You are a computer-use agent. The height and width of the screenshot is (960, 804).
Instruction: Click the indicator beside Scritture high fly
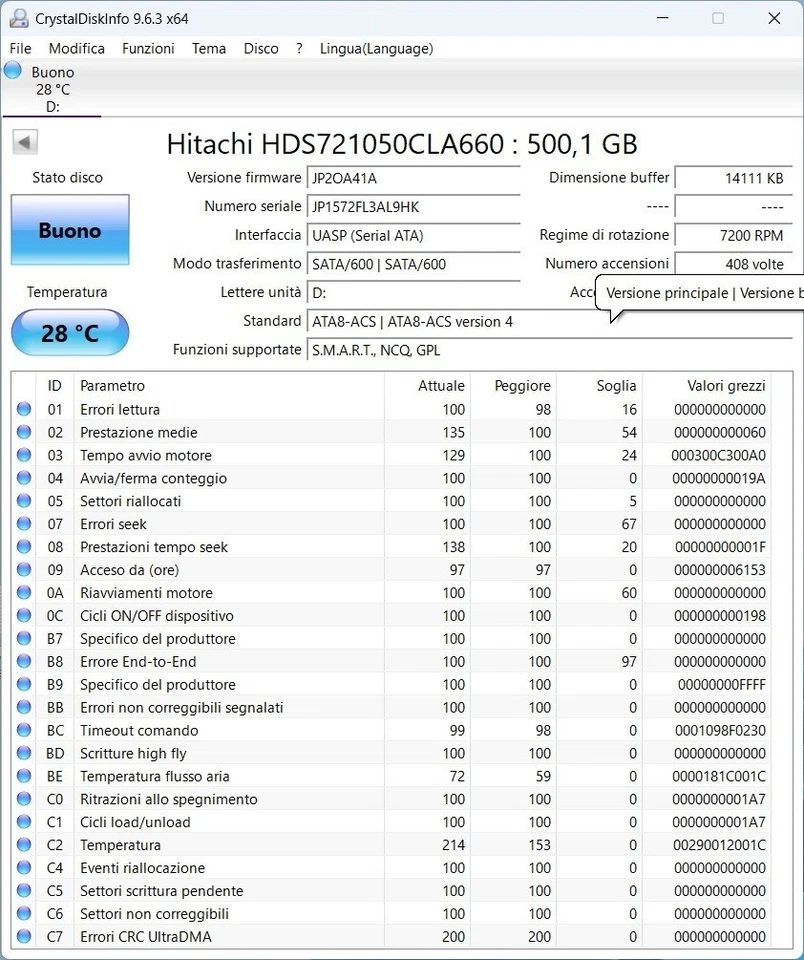pos(24,754)
